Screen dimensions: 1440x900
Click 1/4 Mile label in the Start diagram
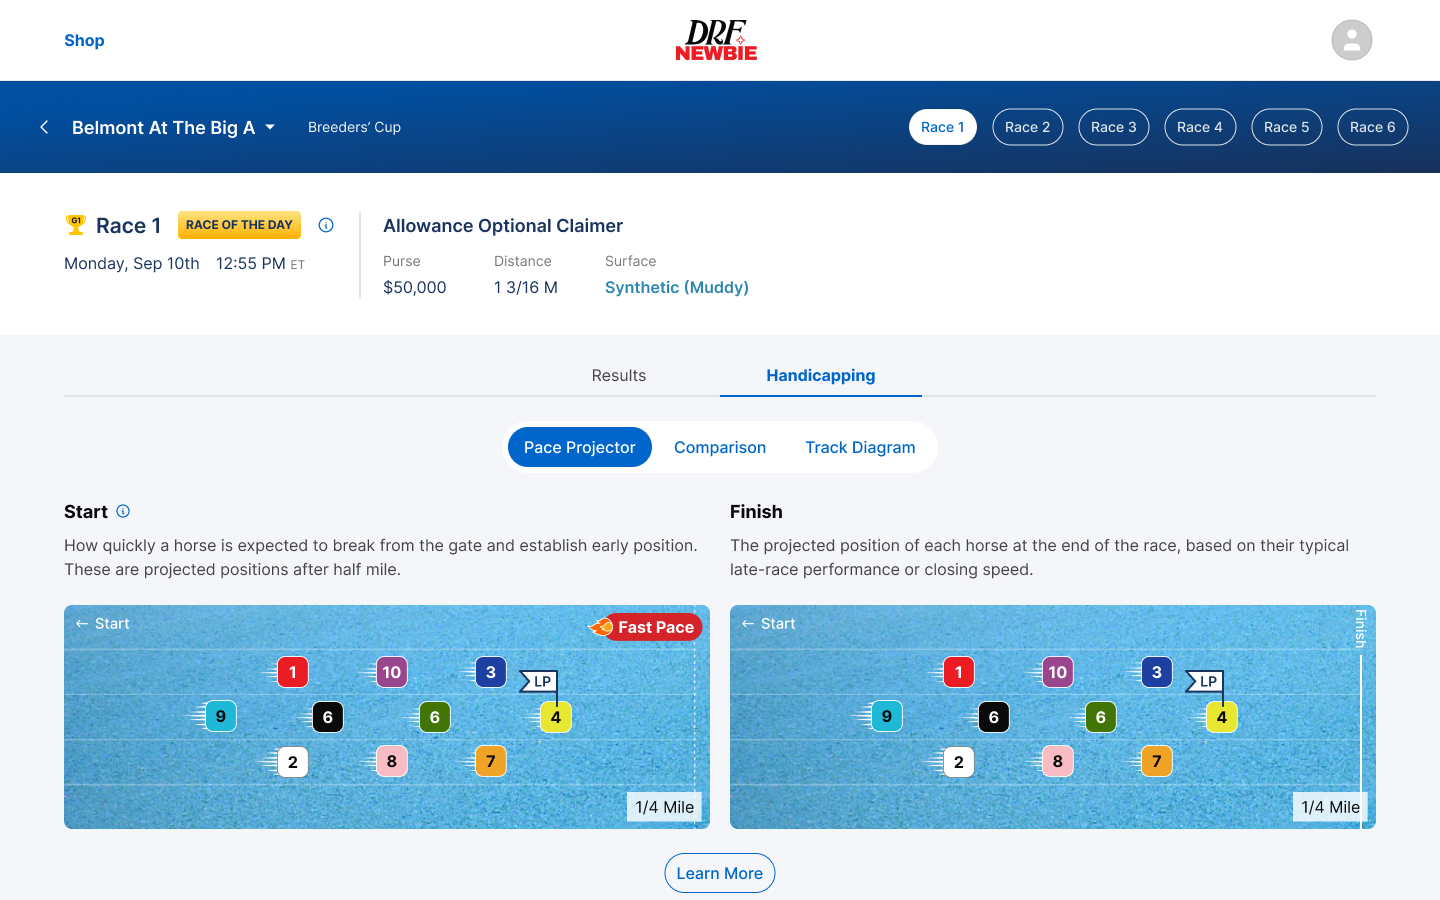click(x=665, y=807)
